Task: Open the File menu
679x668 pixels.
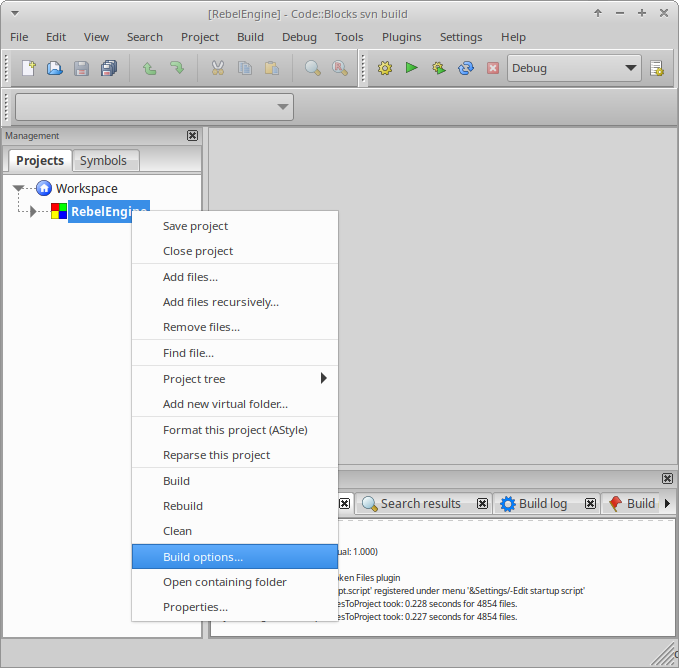Action: (x=19, y=37)
